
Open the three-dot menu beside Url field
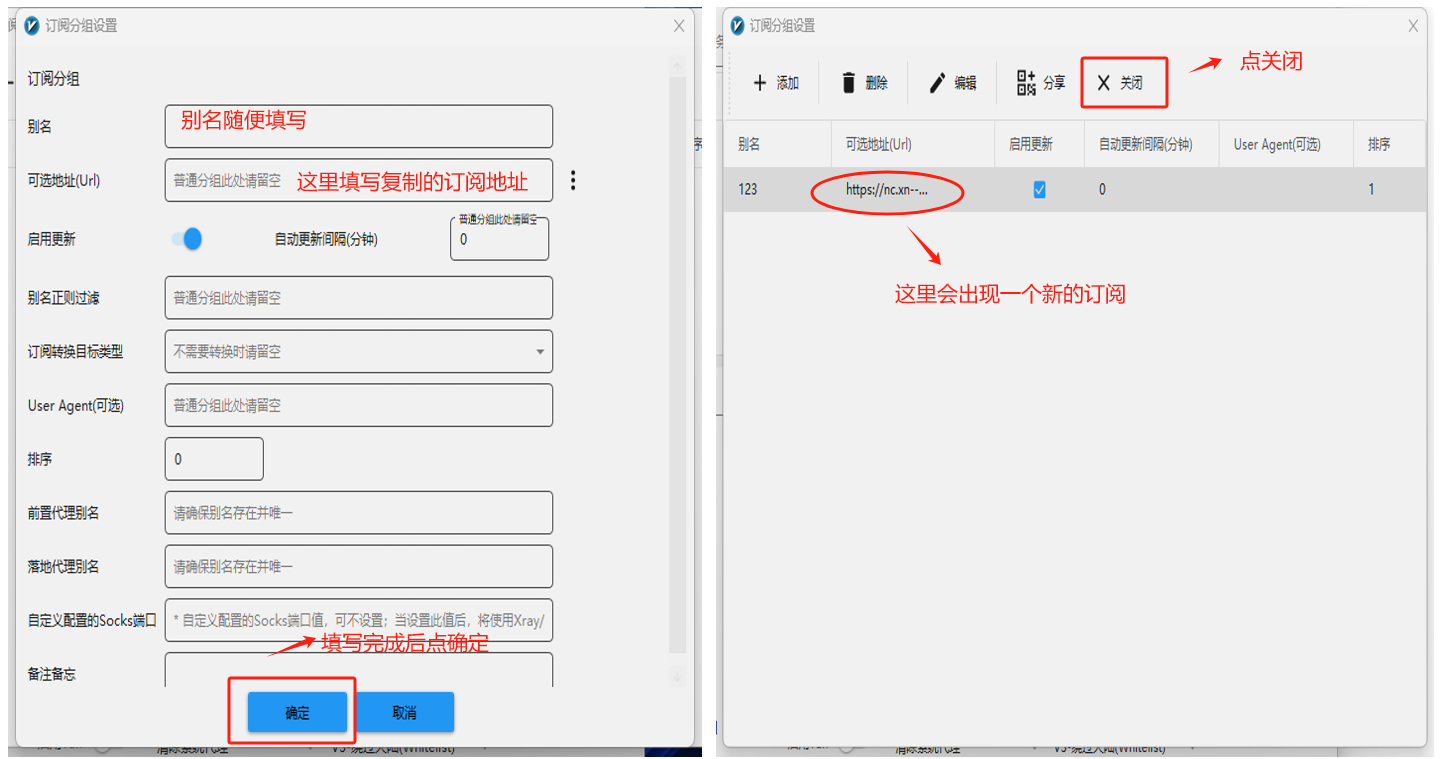pos(573,180)
